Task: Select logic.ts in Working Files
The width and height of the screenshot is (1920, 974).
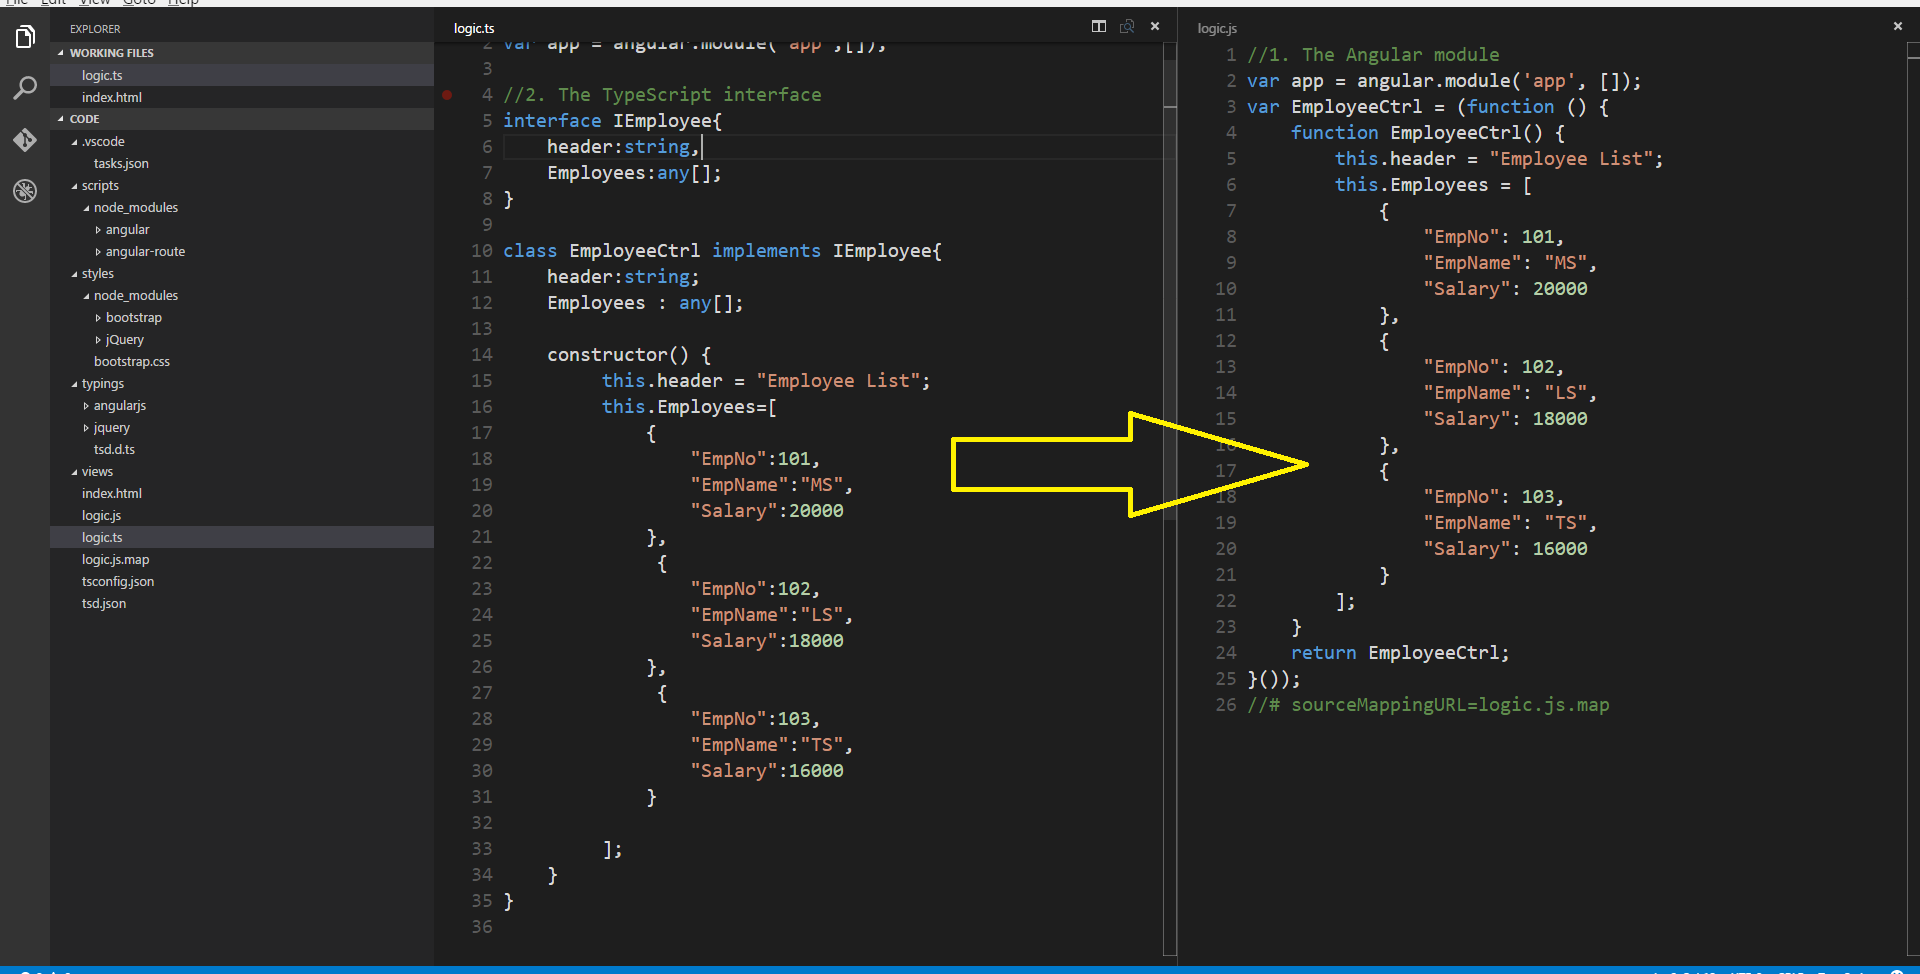Action: (x=242, y=75)
